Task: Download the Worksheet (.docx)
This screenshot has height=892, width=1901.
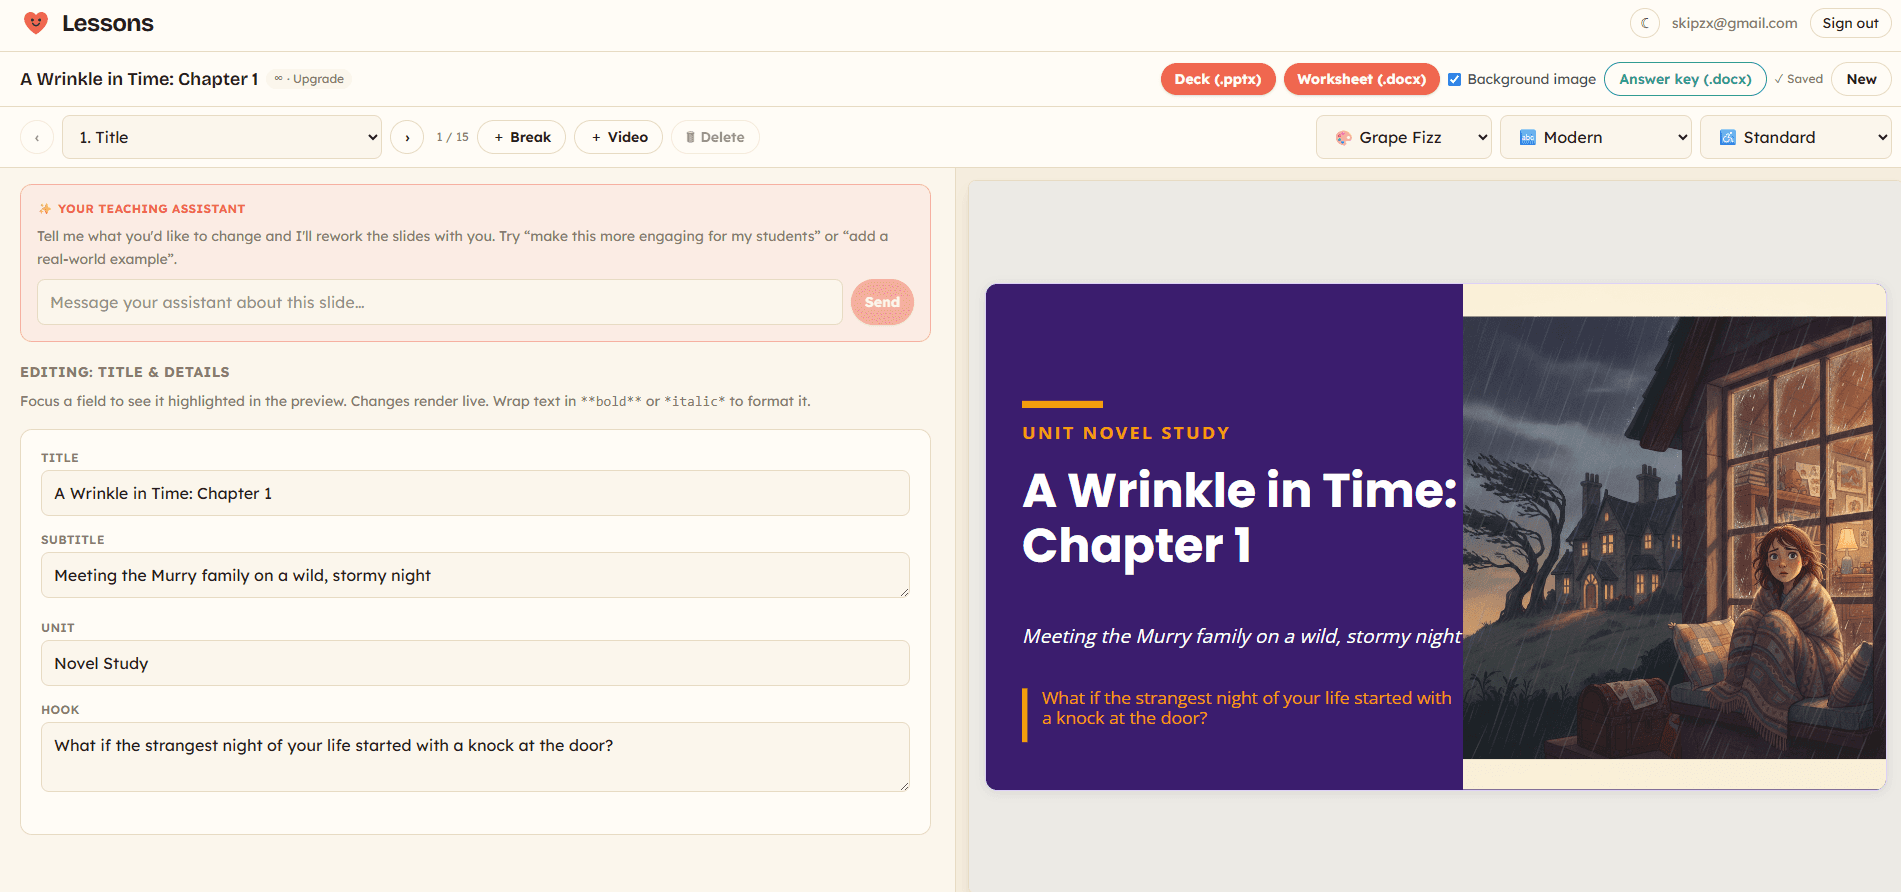Action: pos(1362,79)
